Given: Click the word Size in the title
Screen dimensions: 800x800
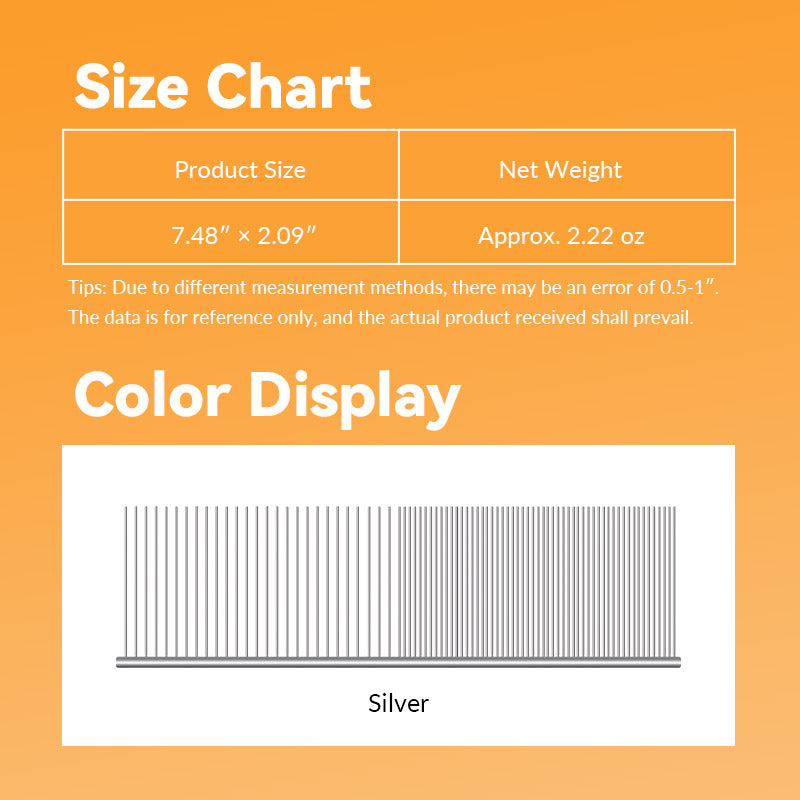Looking at the screenshot, I should click(132, 86).
